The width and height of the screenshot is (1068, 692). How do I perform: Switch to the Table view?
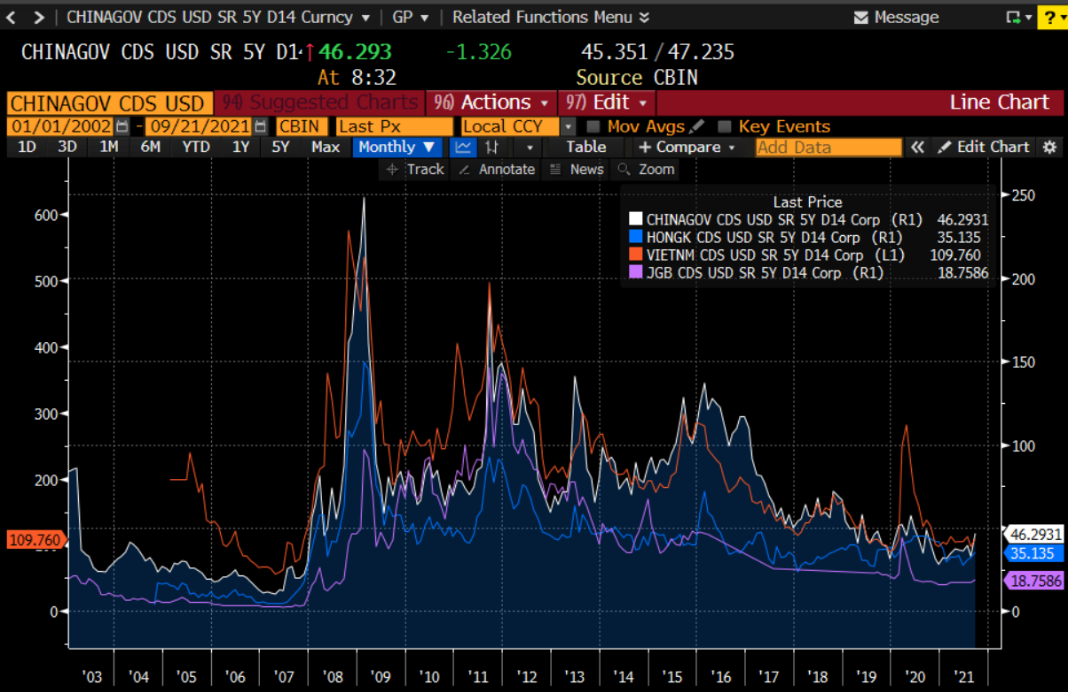point(586,147)
